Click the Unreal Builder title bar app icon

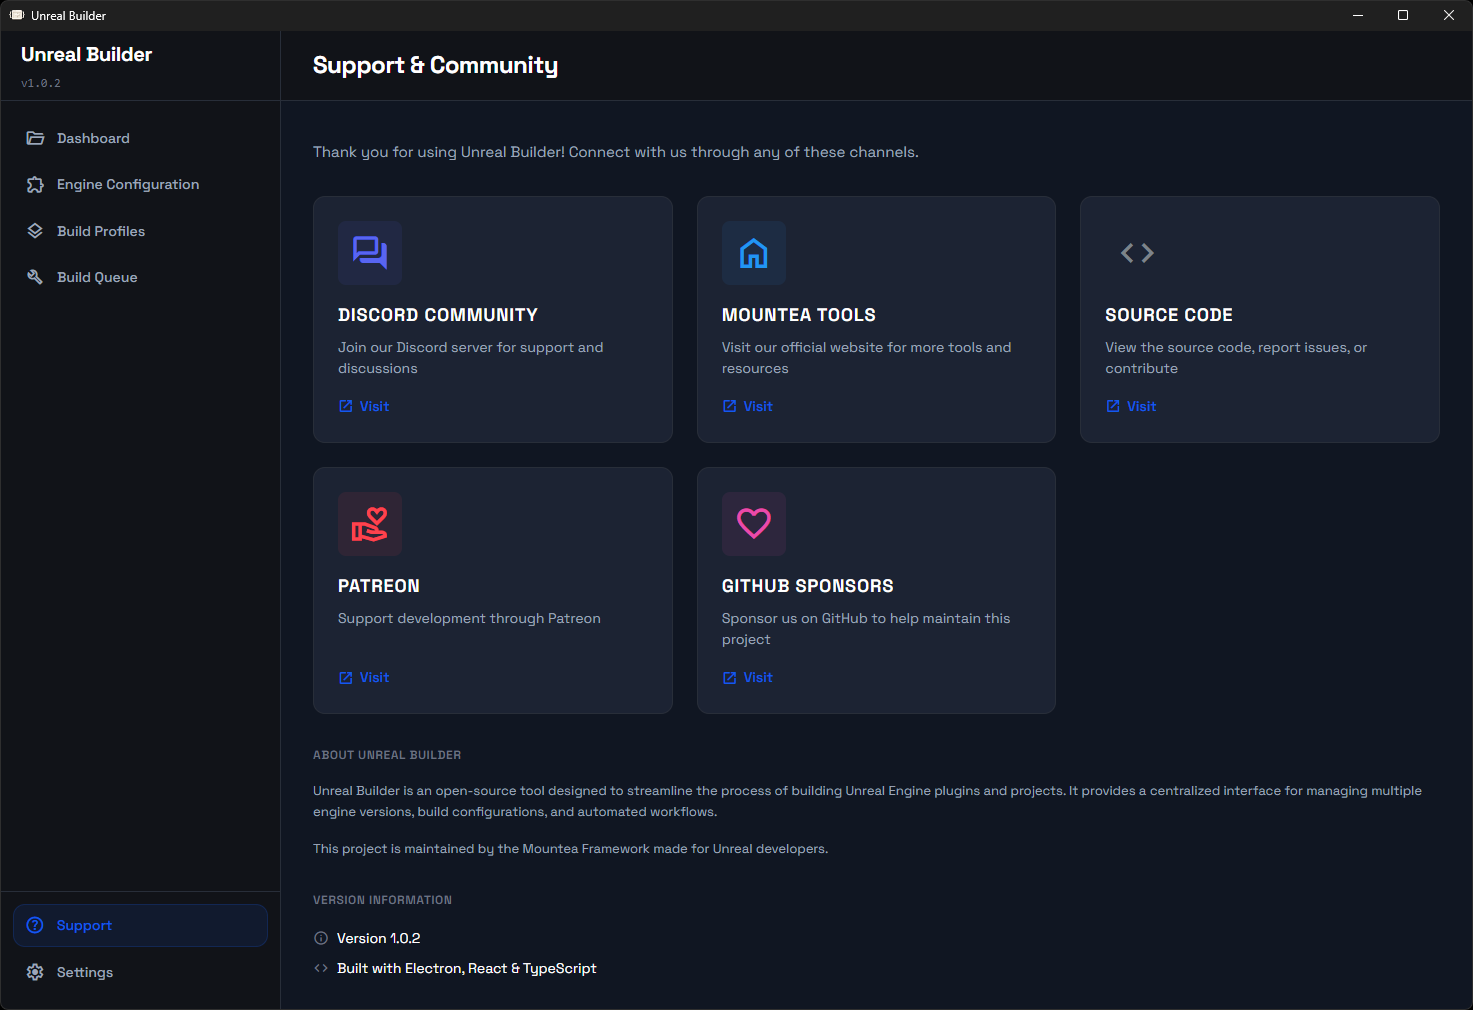tap(17, 15)
